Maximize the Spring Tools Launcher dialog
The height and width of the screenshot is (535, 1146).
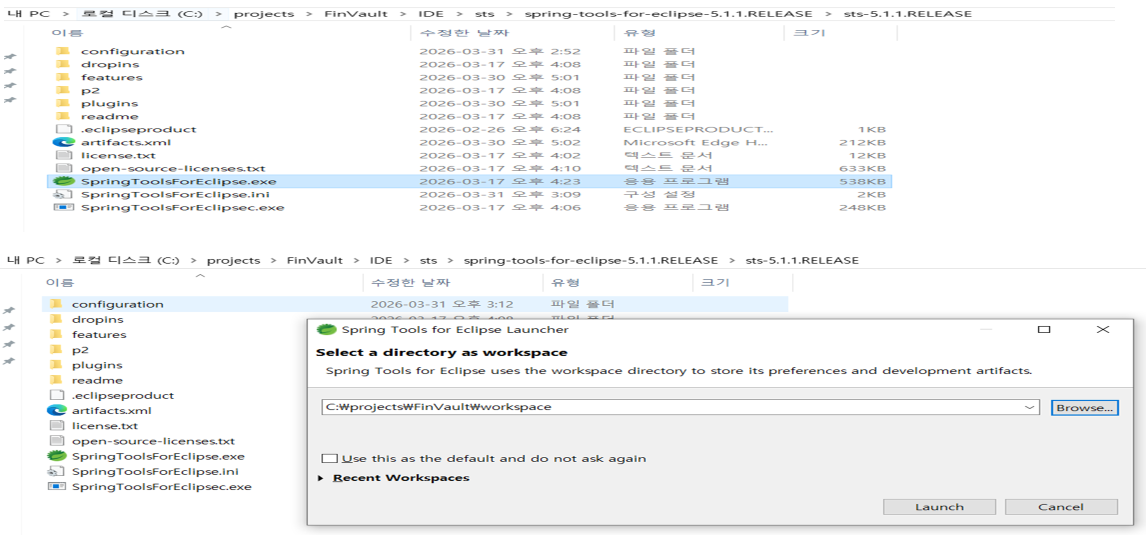pyautogui.click(x=1044, y=330)
